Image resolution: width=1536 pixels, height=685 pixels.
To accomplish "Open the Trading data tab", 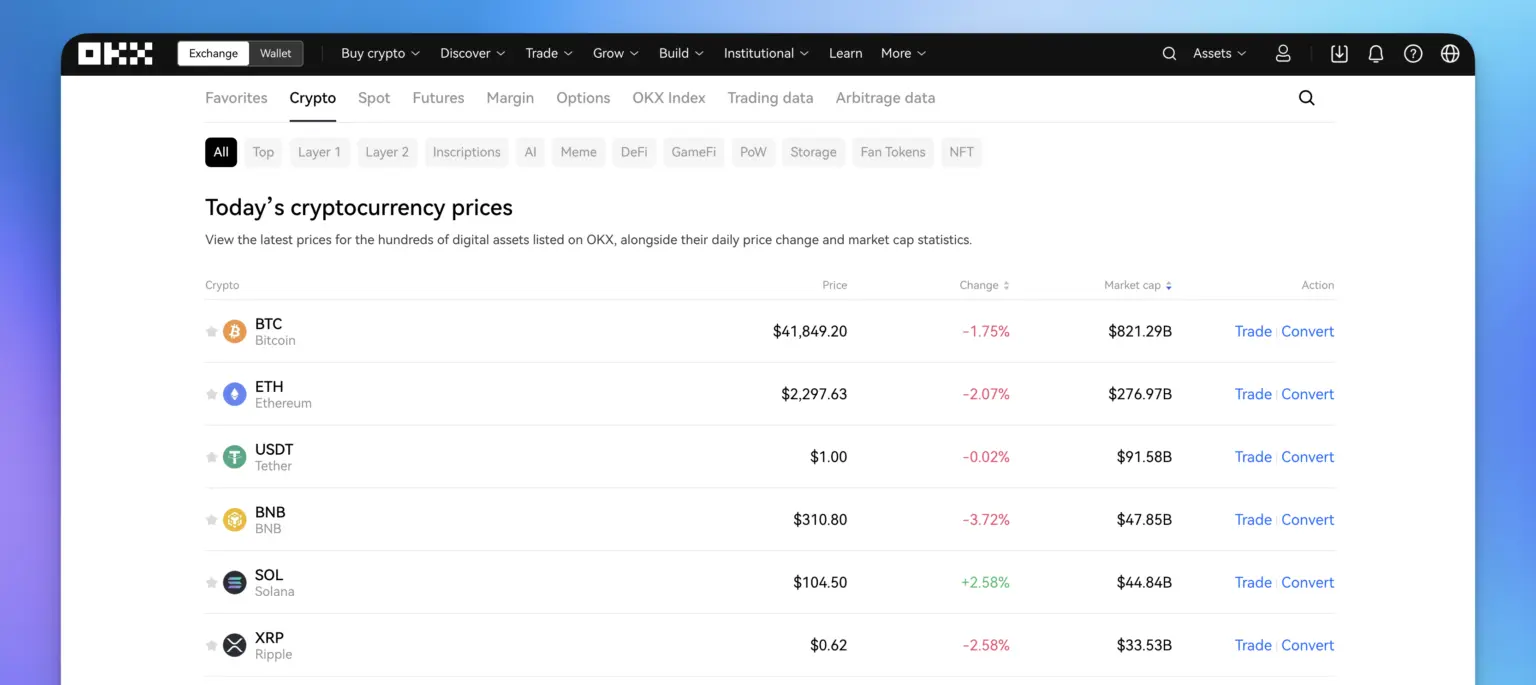I will (770, 98).
